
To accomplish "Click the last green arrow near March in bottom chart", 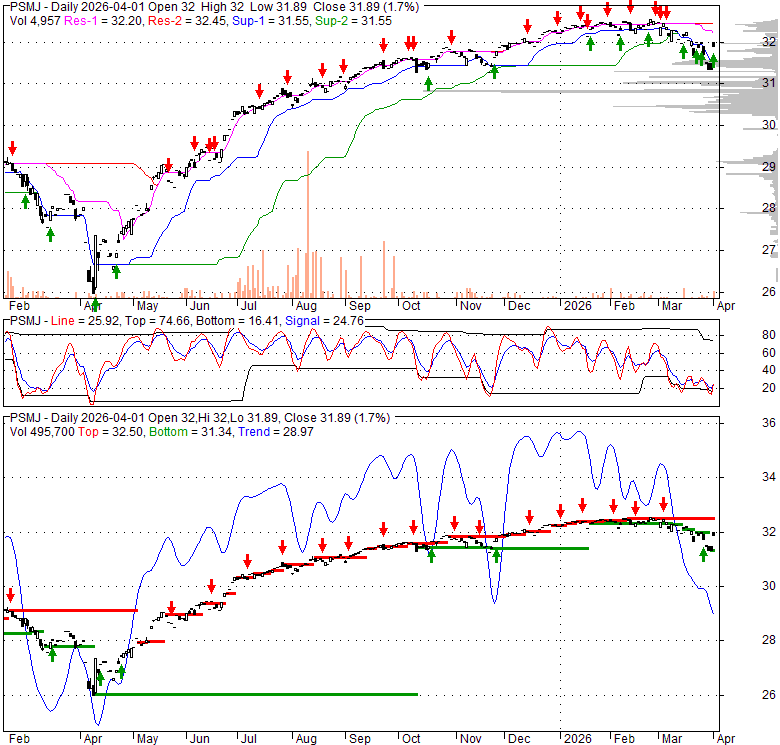I will 703,553.
